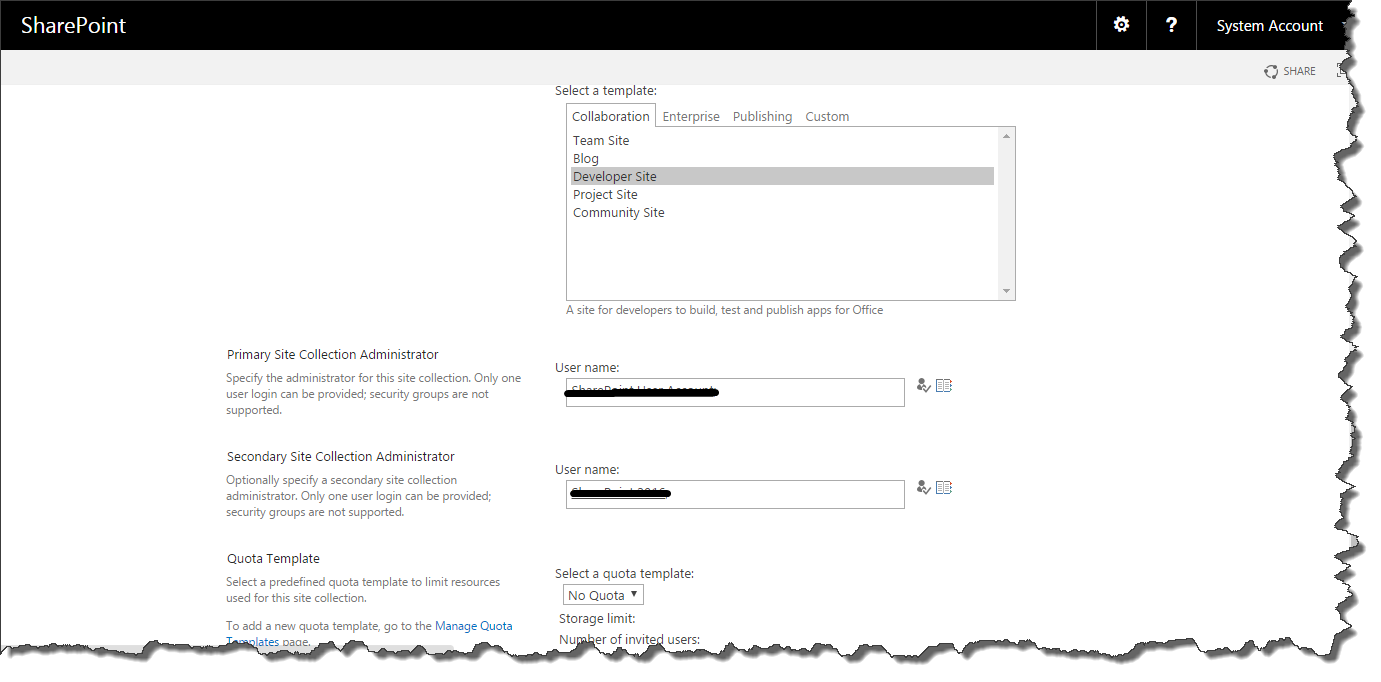Open the settings gear menu

pos(1121,25)
